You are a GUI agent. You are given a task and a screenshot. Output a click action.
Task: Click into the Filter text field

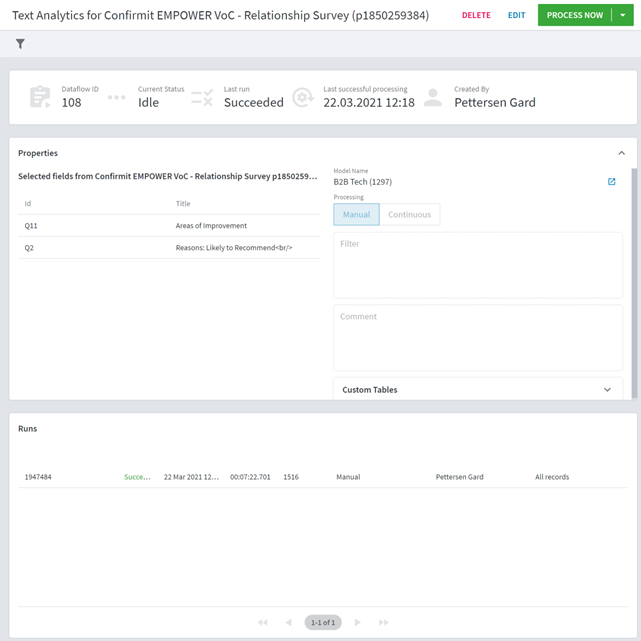tap(477, 265)
